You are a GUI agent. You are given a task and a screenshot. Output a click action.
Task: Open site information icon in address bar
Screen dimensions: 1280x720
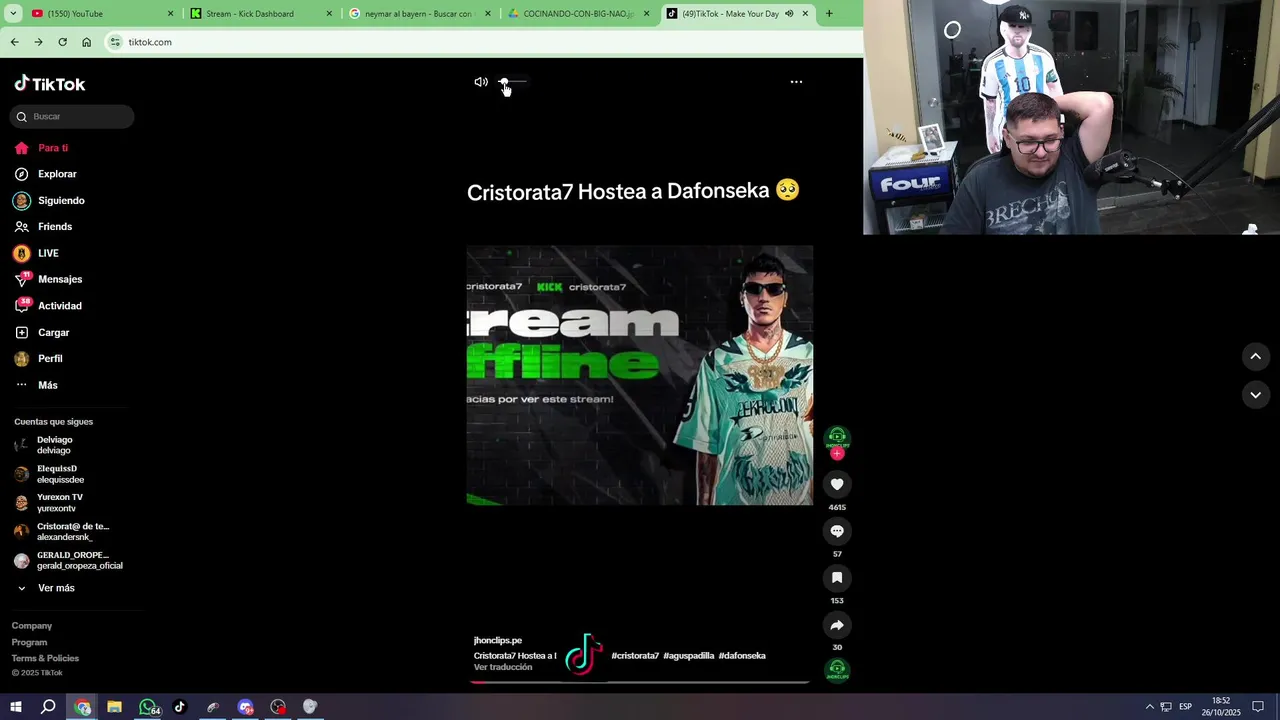click(x=115, y=42)
